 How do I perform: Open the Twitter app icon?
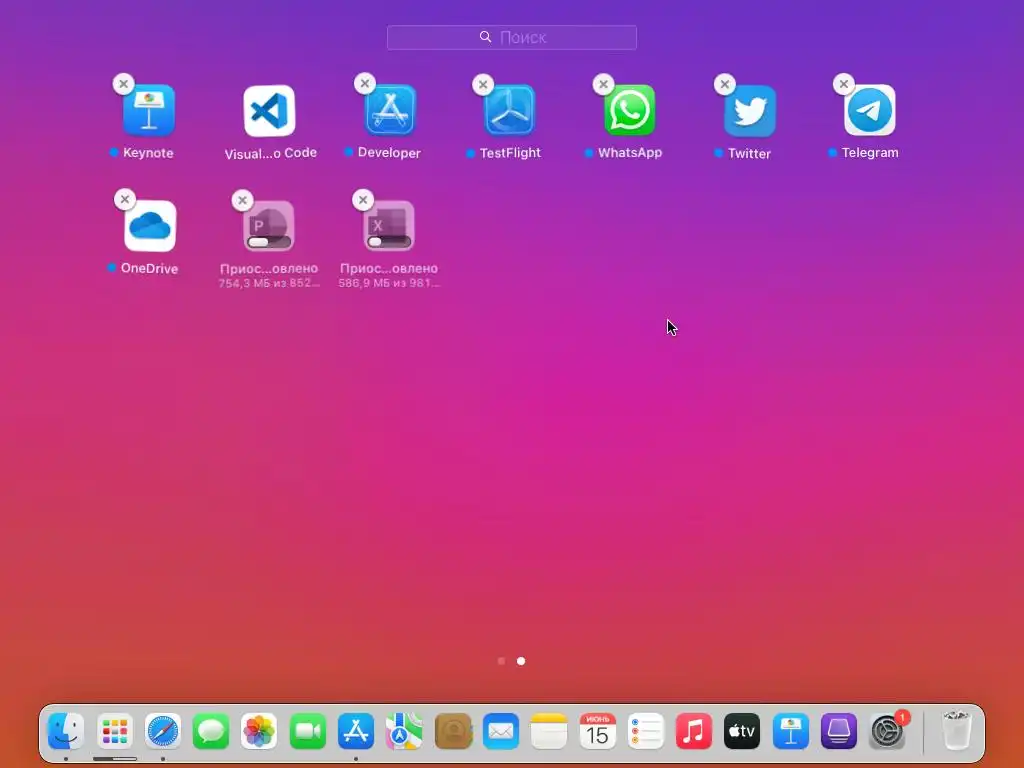pos(750,111)
